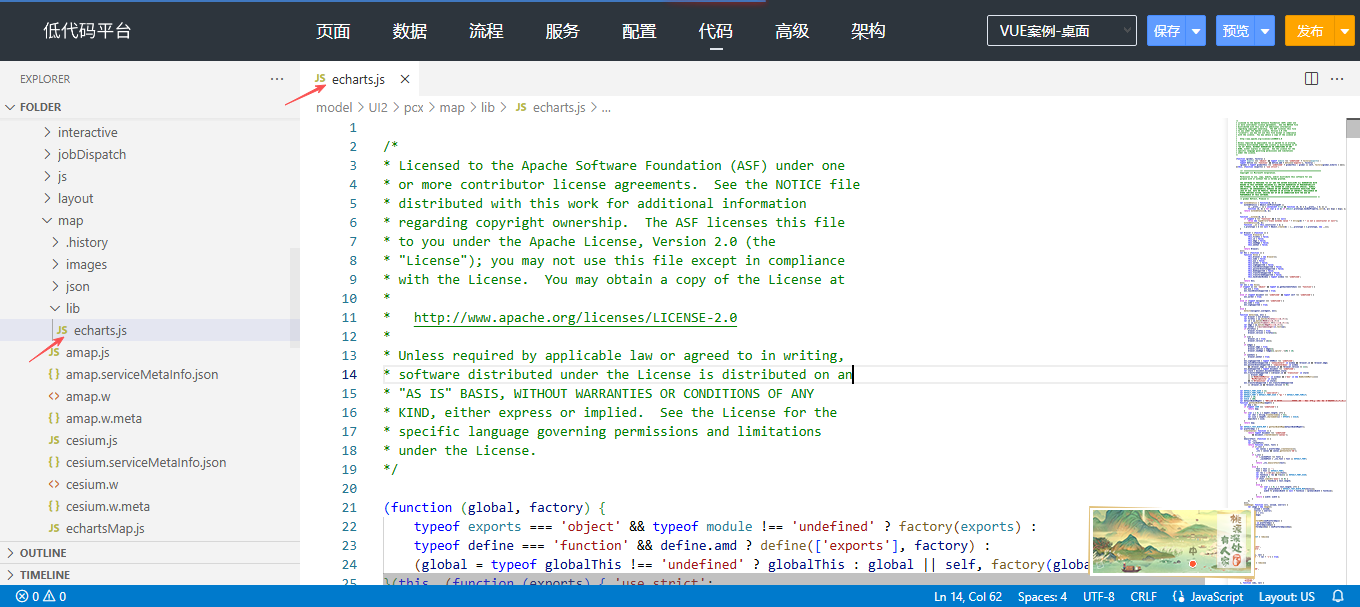Open the Apache license URL link
The width and height of the screenshot is (1360, 607).
click(x=575, y=318)
